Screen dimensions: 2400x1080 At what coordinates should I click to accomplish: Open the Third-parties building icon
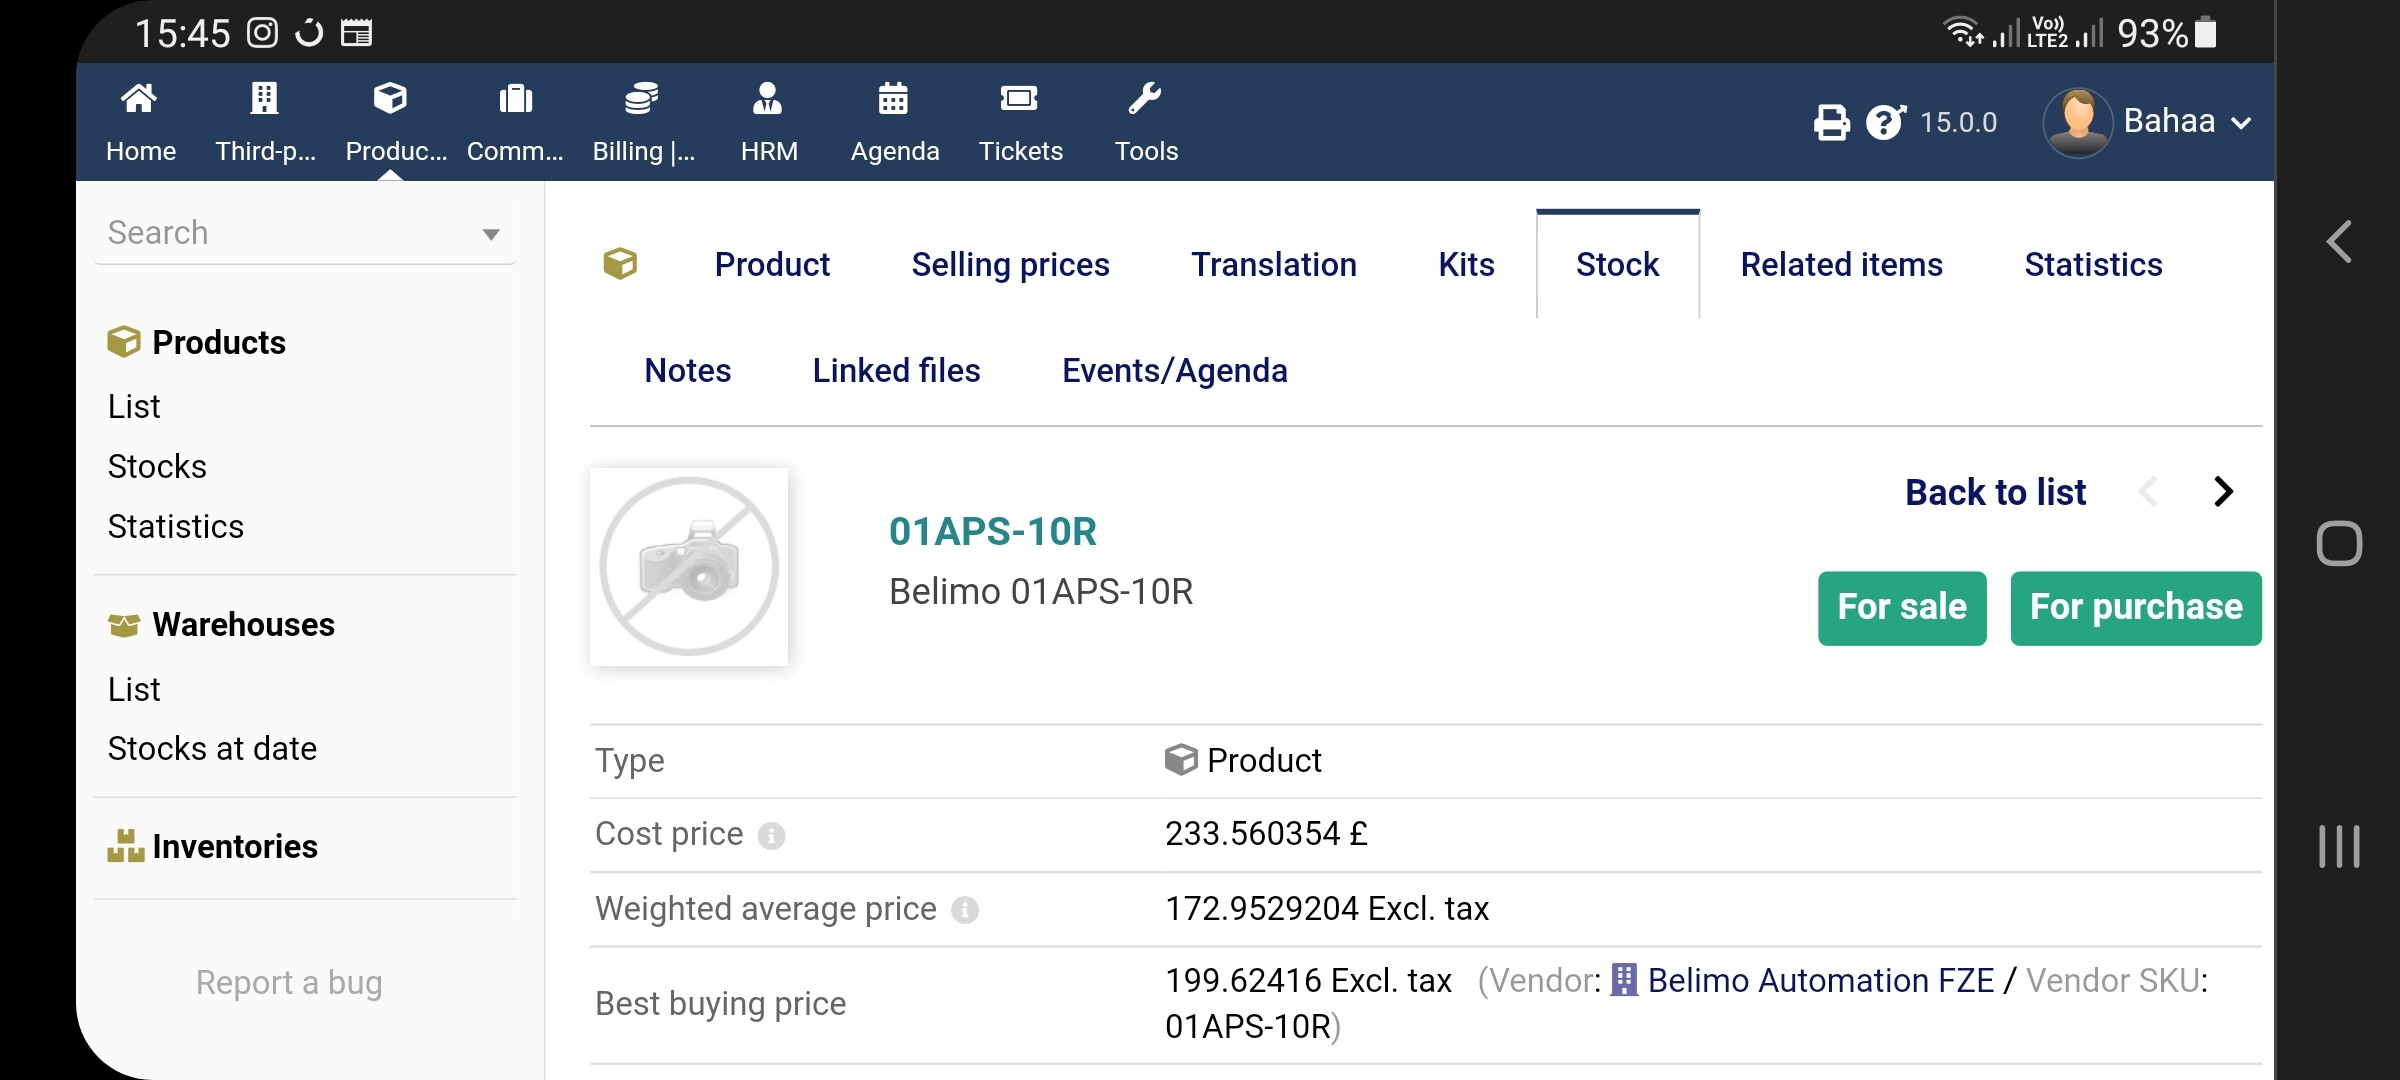pos(264,99)
